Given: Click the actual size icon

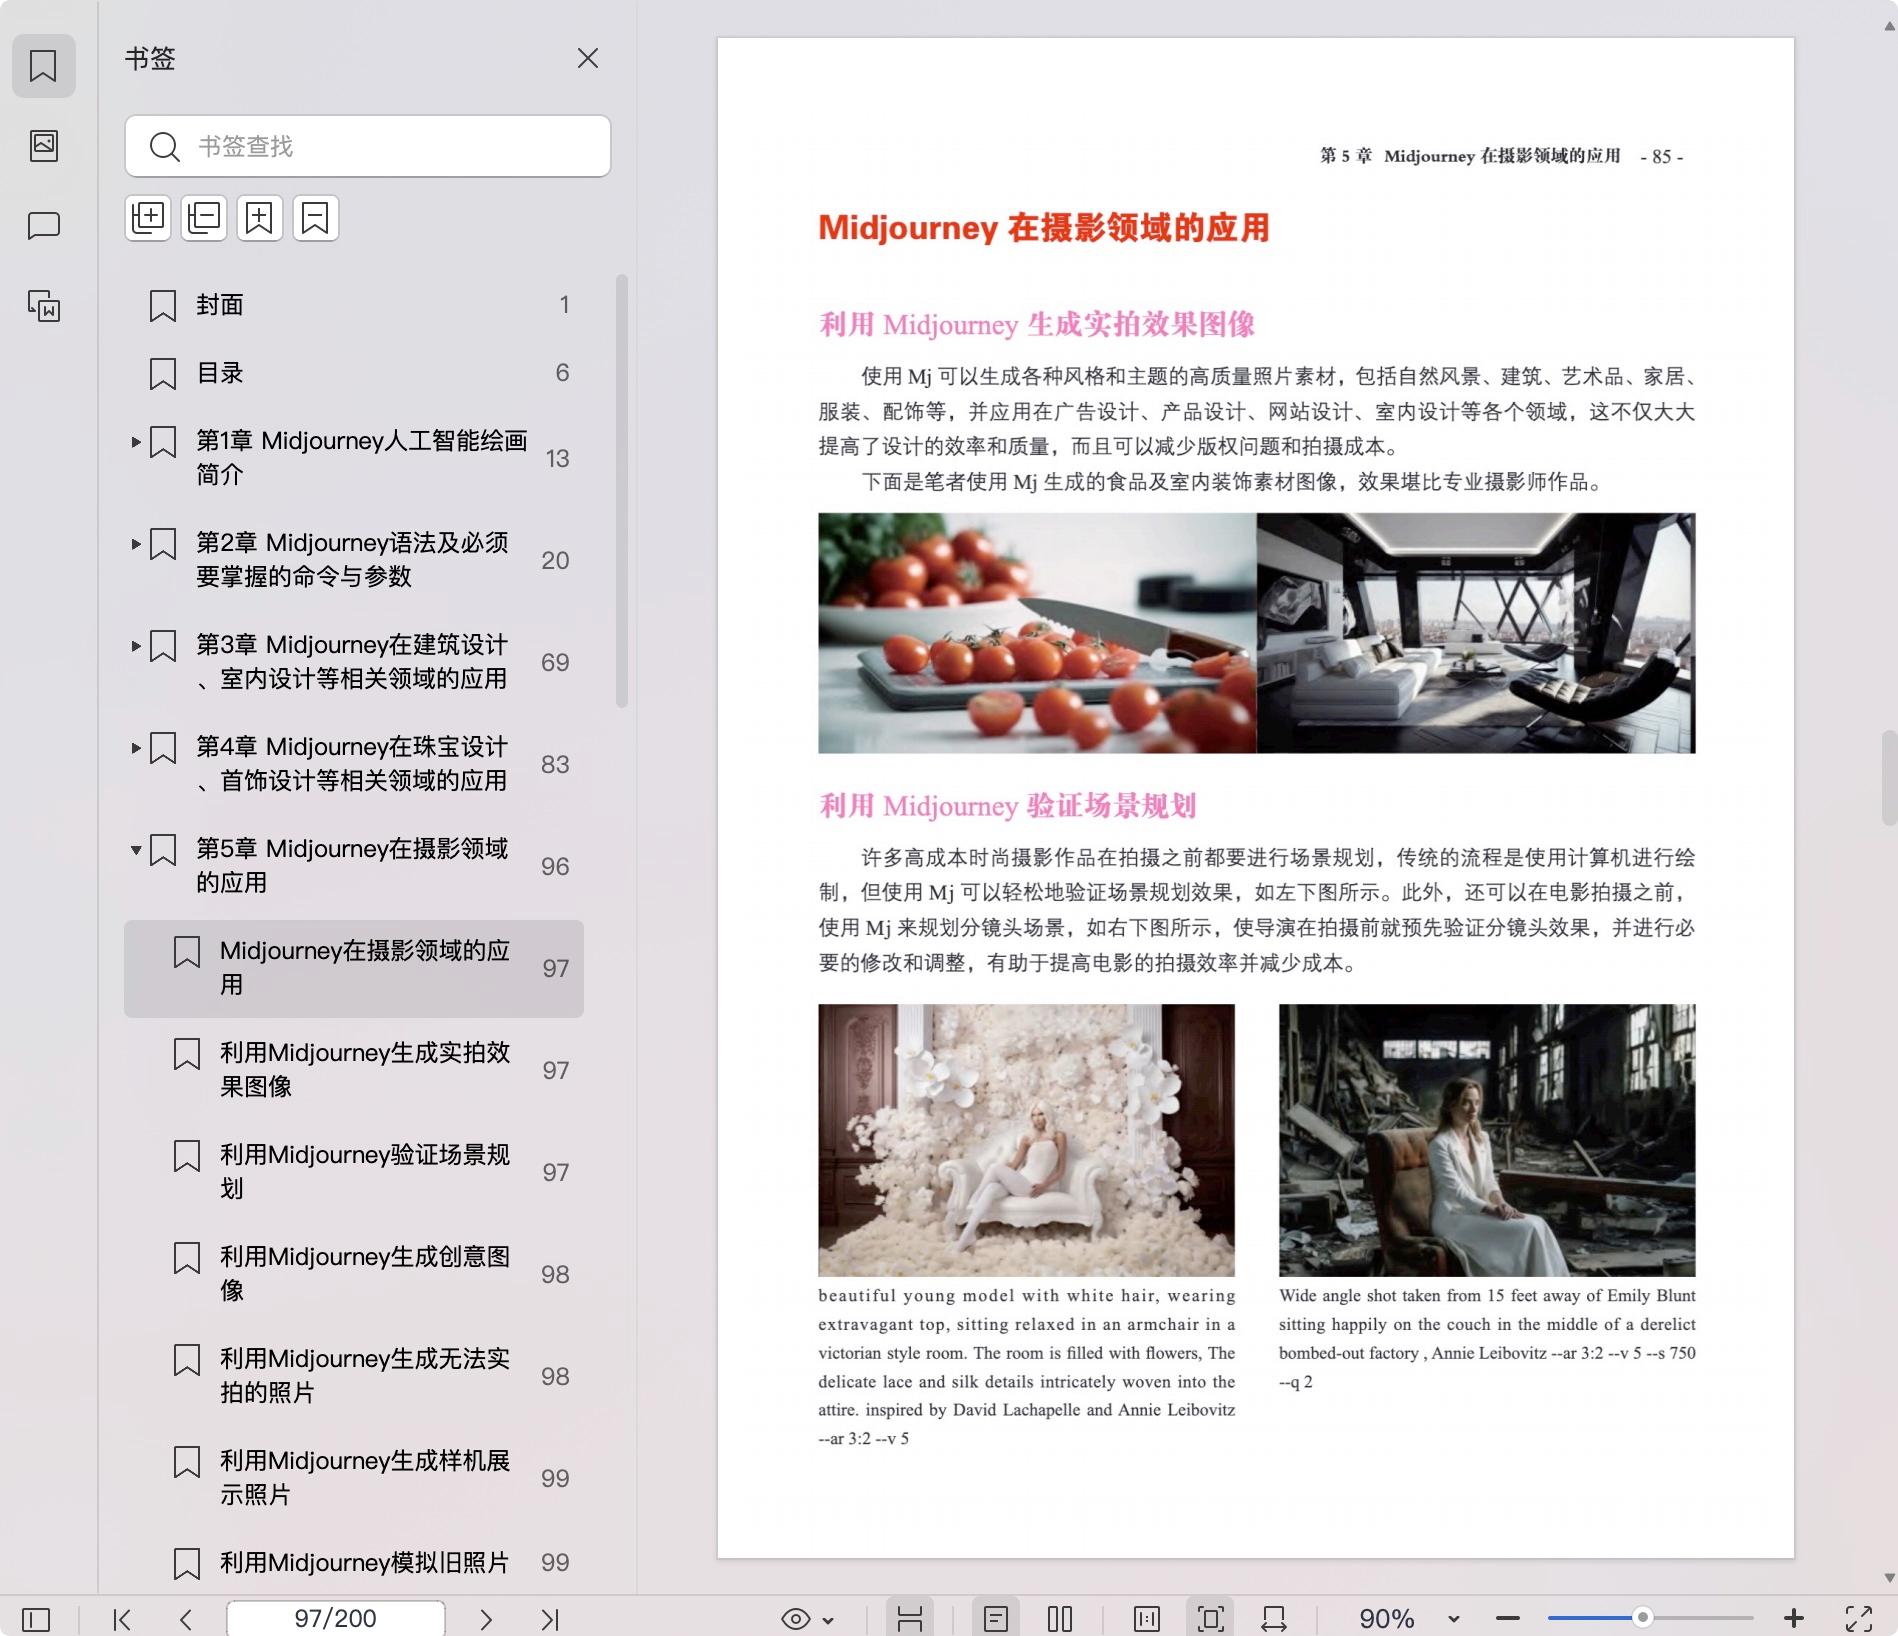Looking at the screenshot, I should pyautogui.click(x=1147, y=1619).
